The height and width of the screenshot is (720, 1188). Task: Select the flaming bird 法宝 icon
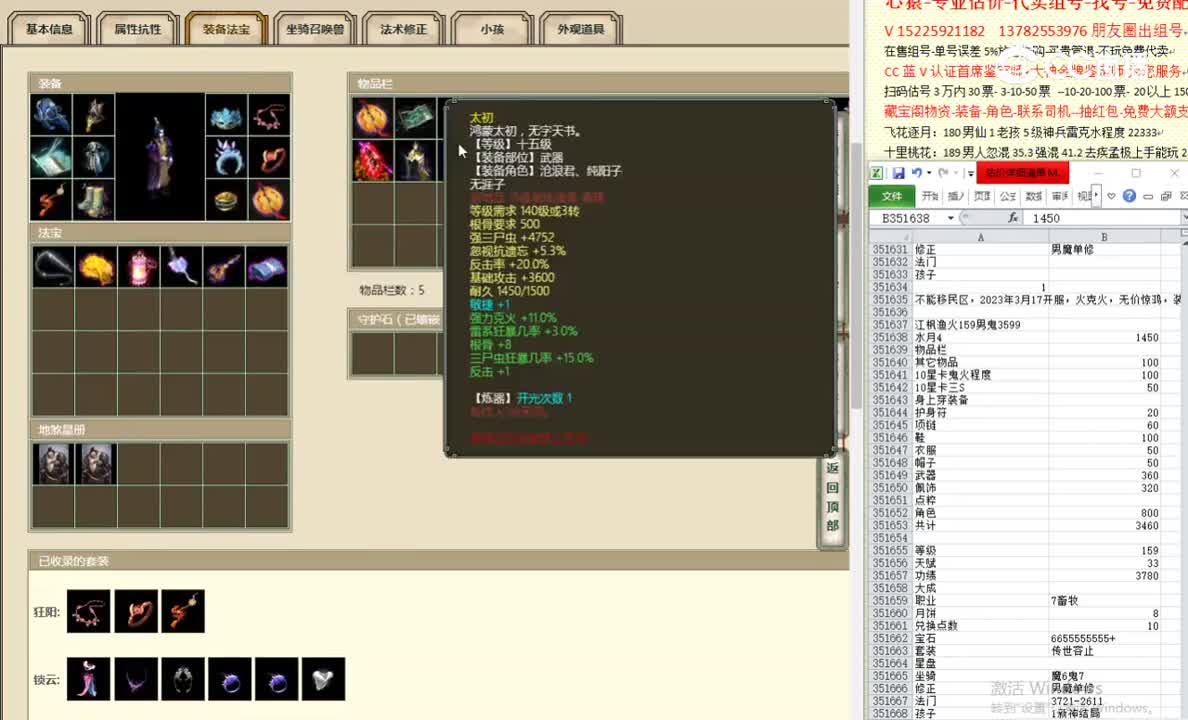tap(96, 266)
